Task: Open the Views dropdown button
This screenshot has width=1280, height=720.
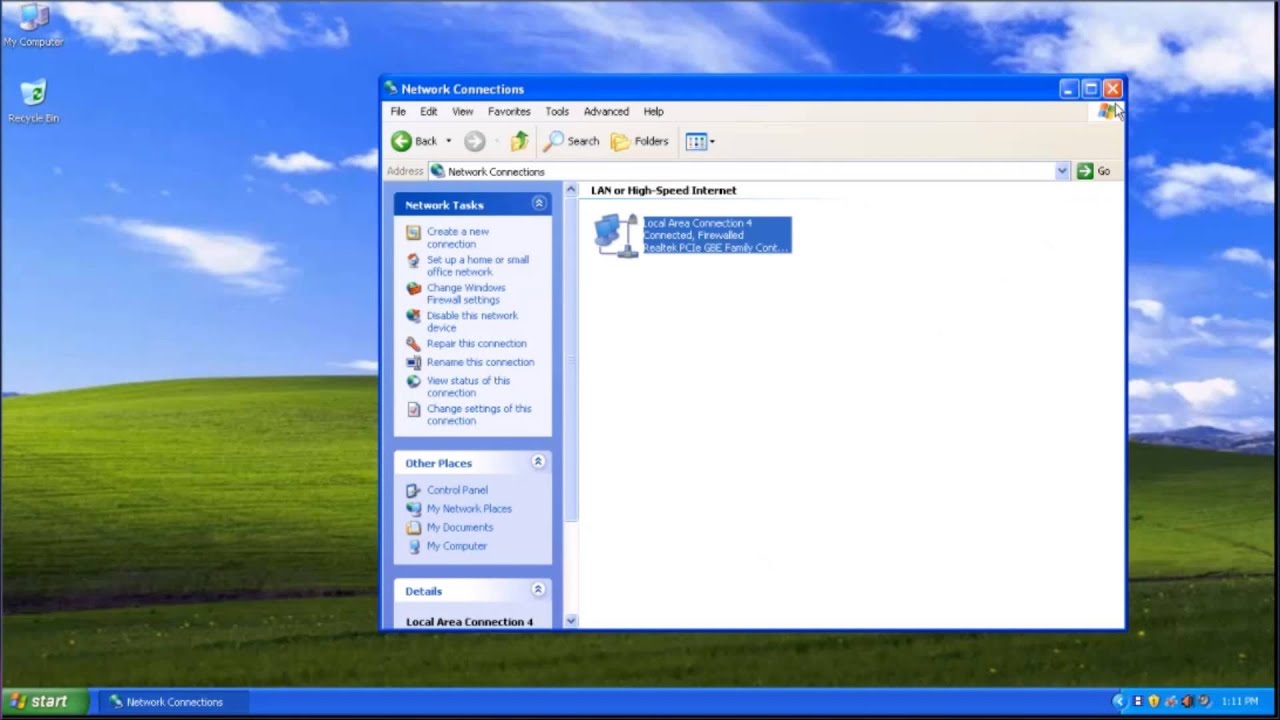Action: point(700,141)
